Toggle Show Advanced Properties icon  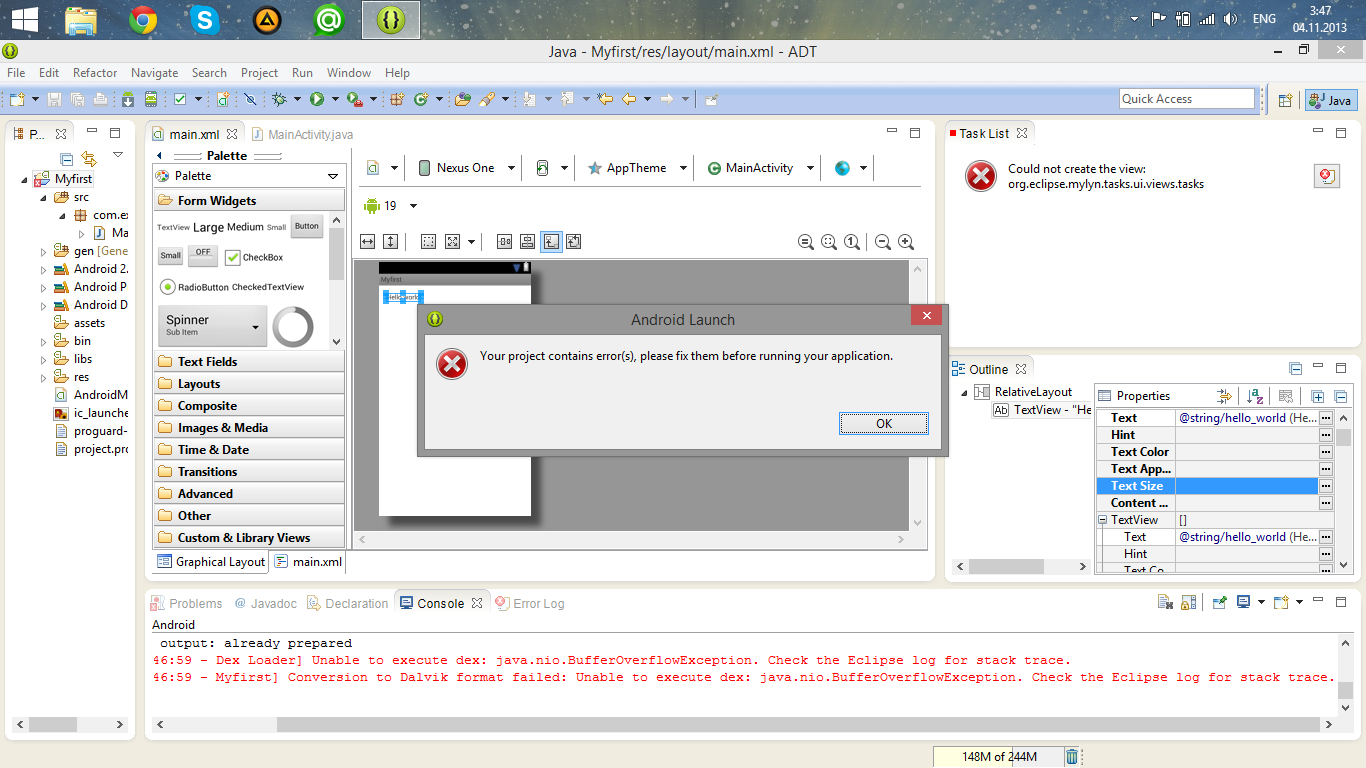click(x=1223, y=396)
